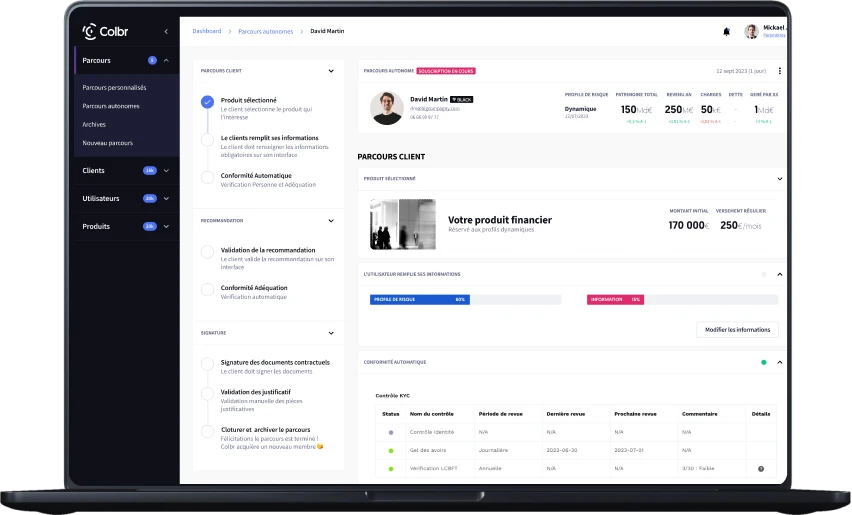Click the SOUSCRIPTION EN COURS status tag
The height and width of the screenshot is (515, 852).
446,71
